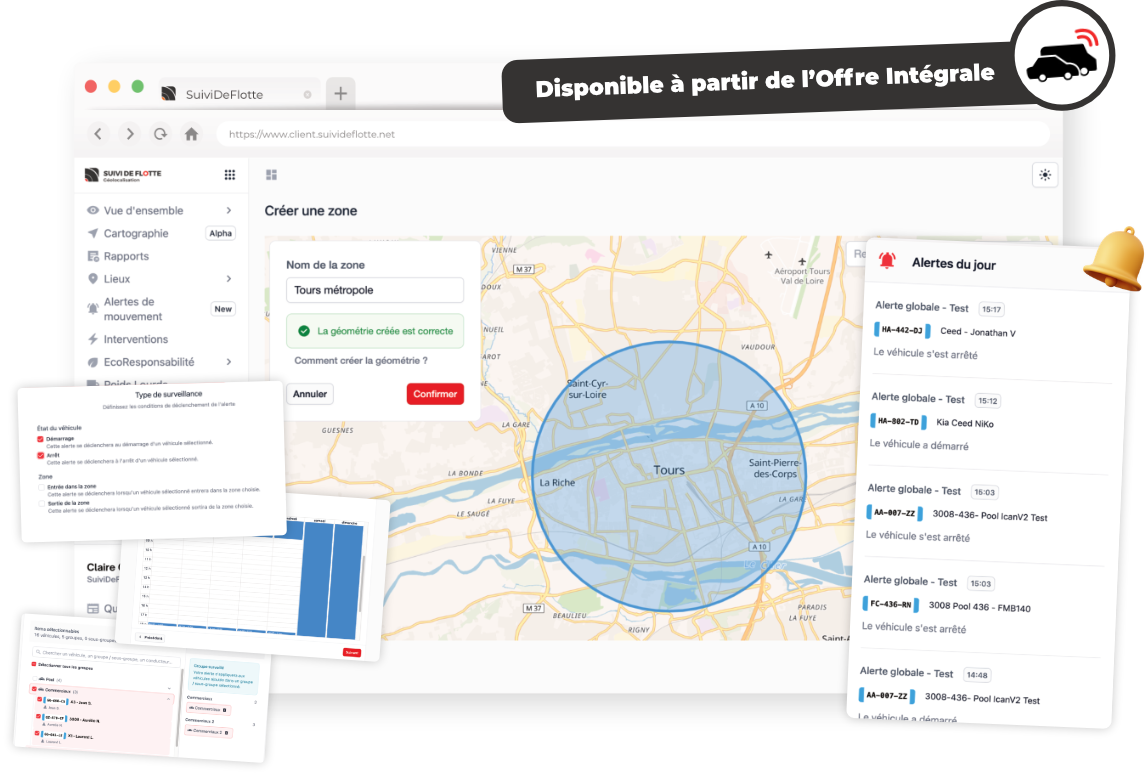This screenshot has width=1146, height=776.
Task: Click the HA-802-TD license plate badge
Action: pos(898,422)
